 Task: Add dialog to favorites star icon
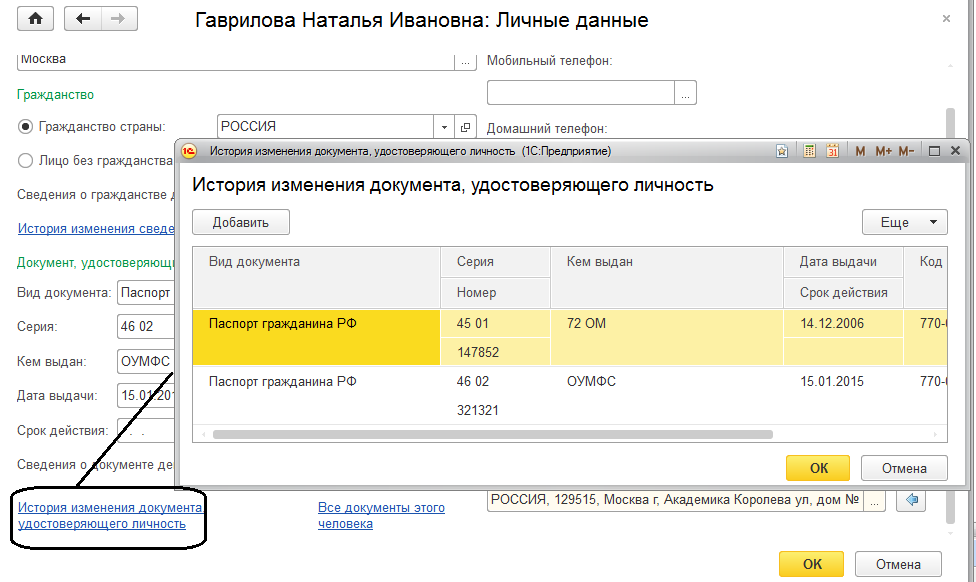[782, 151]
